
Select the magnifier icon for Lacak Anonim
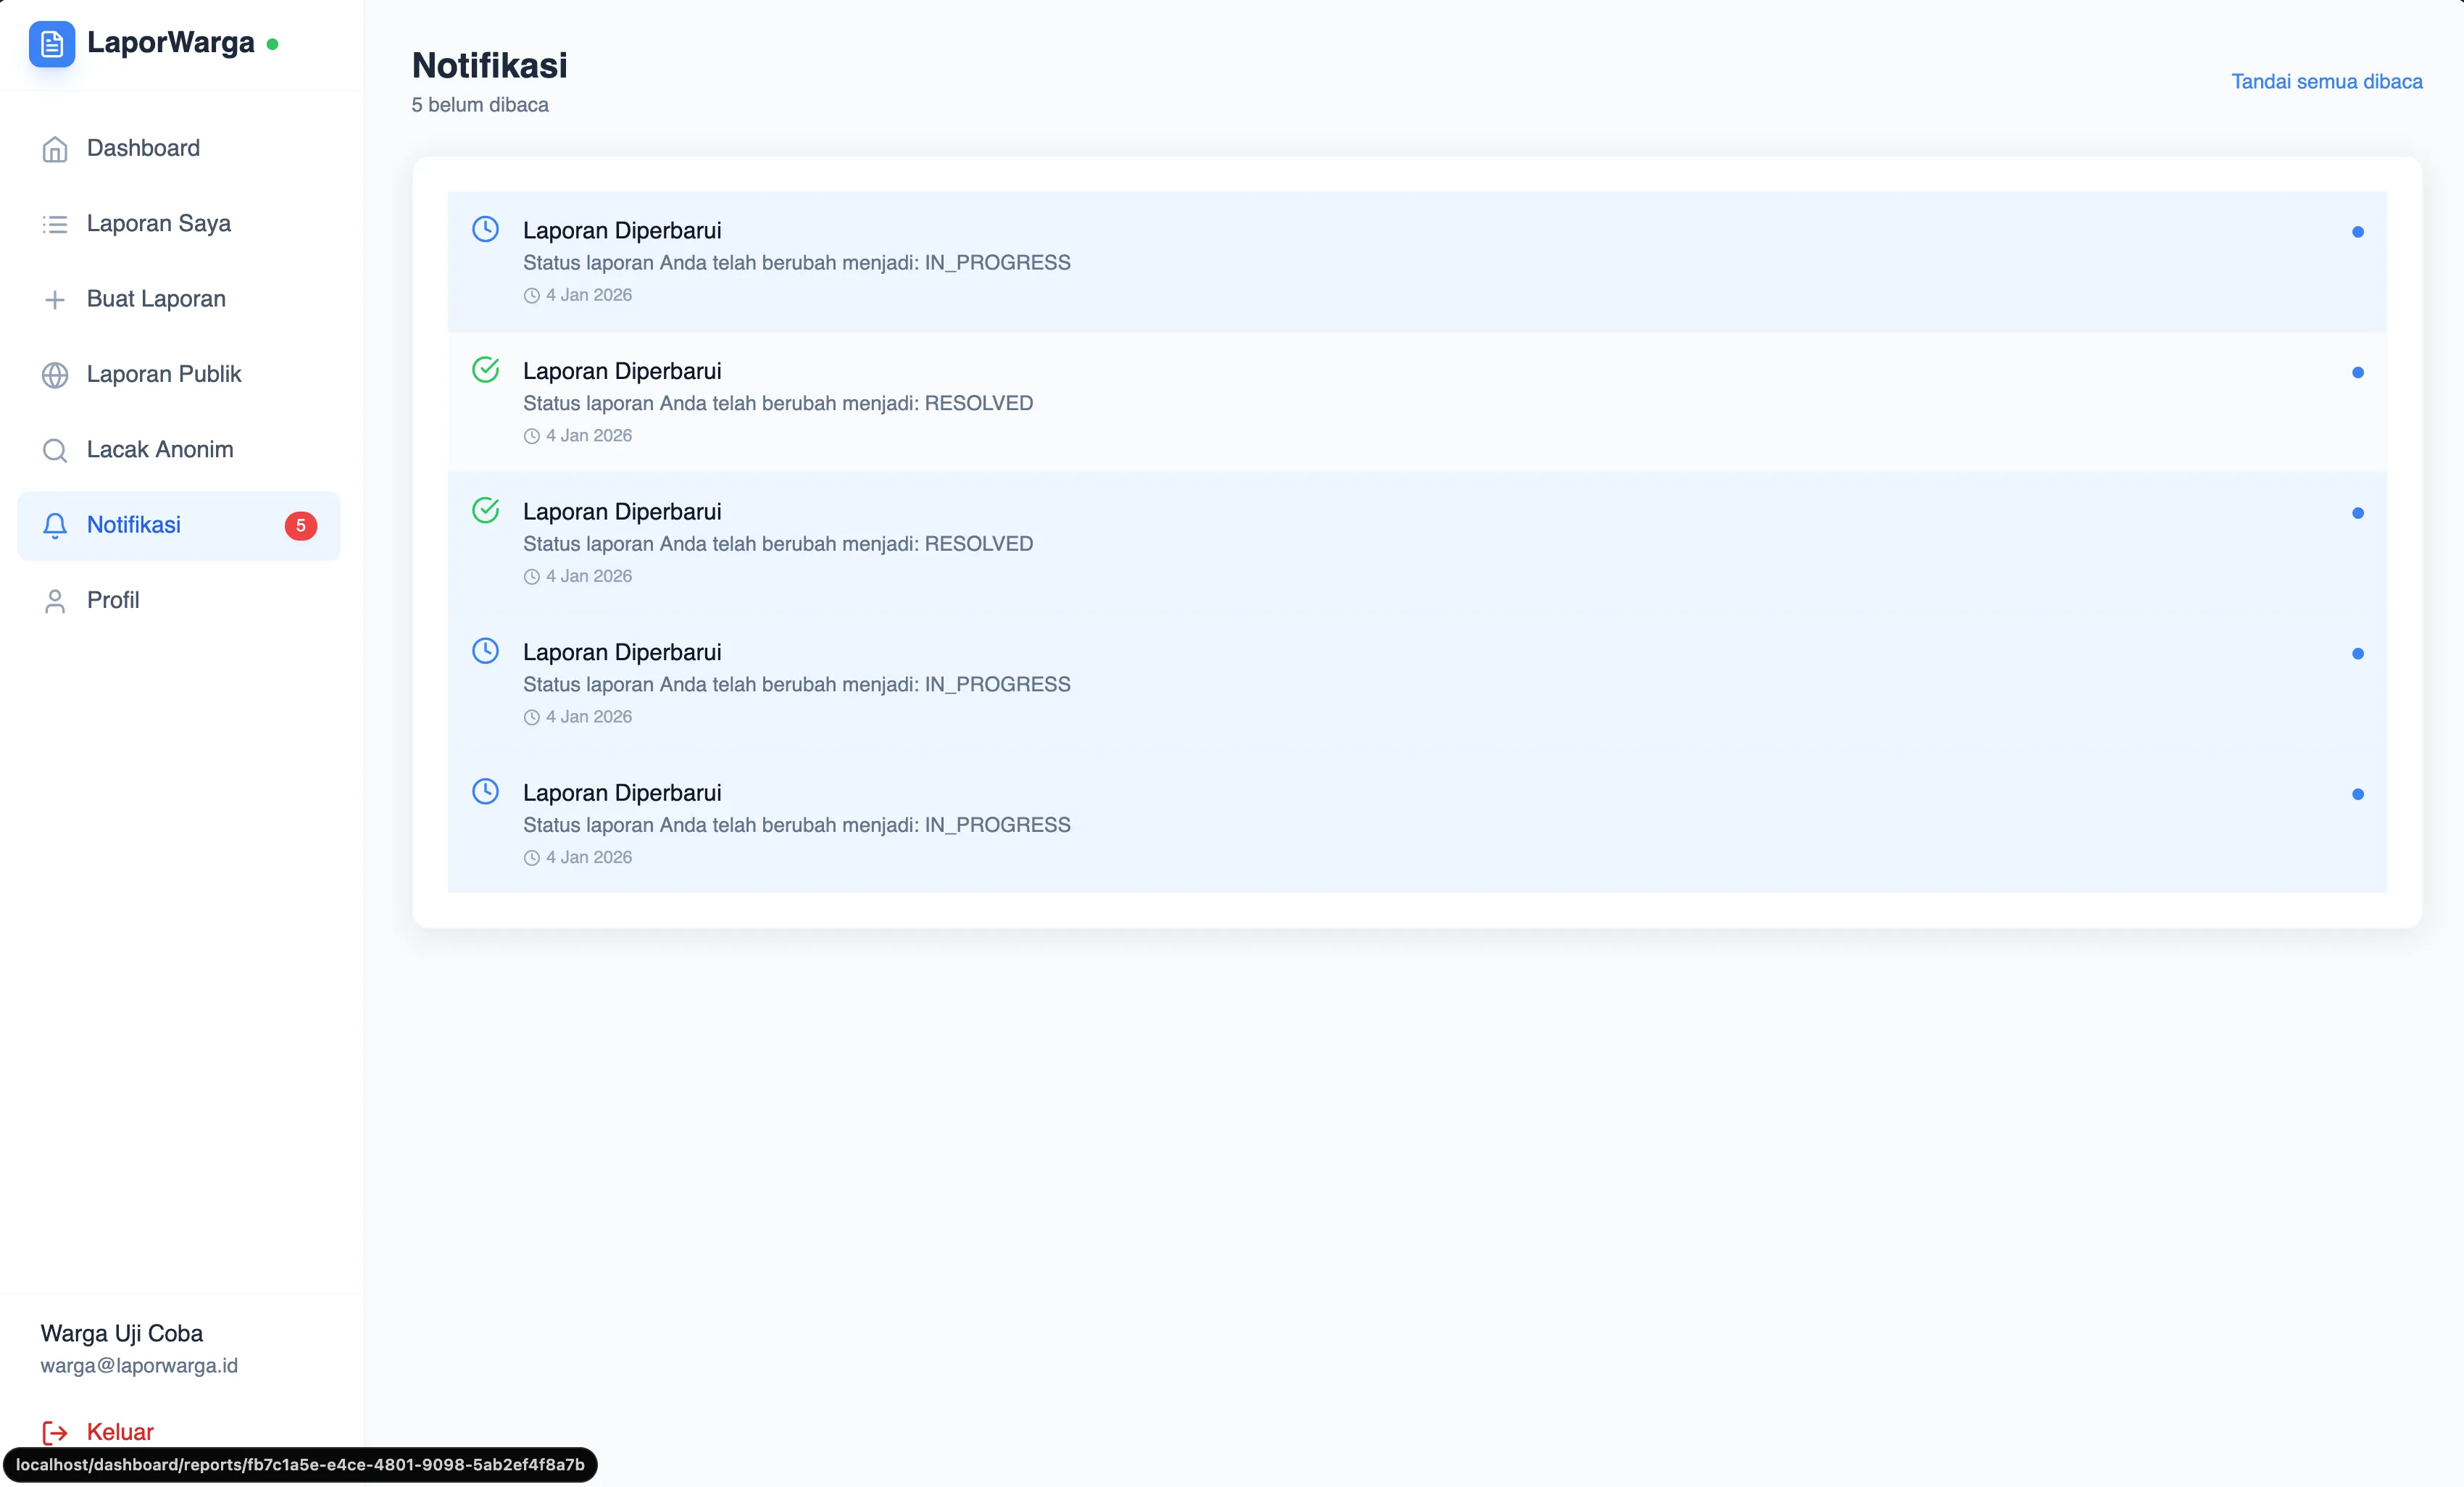(x=55, y=450)
